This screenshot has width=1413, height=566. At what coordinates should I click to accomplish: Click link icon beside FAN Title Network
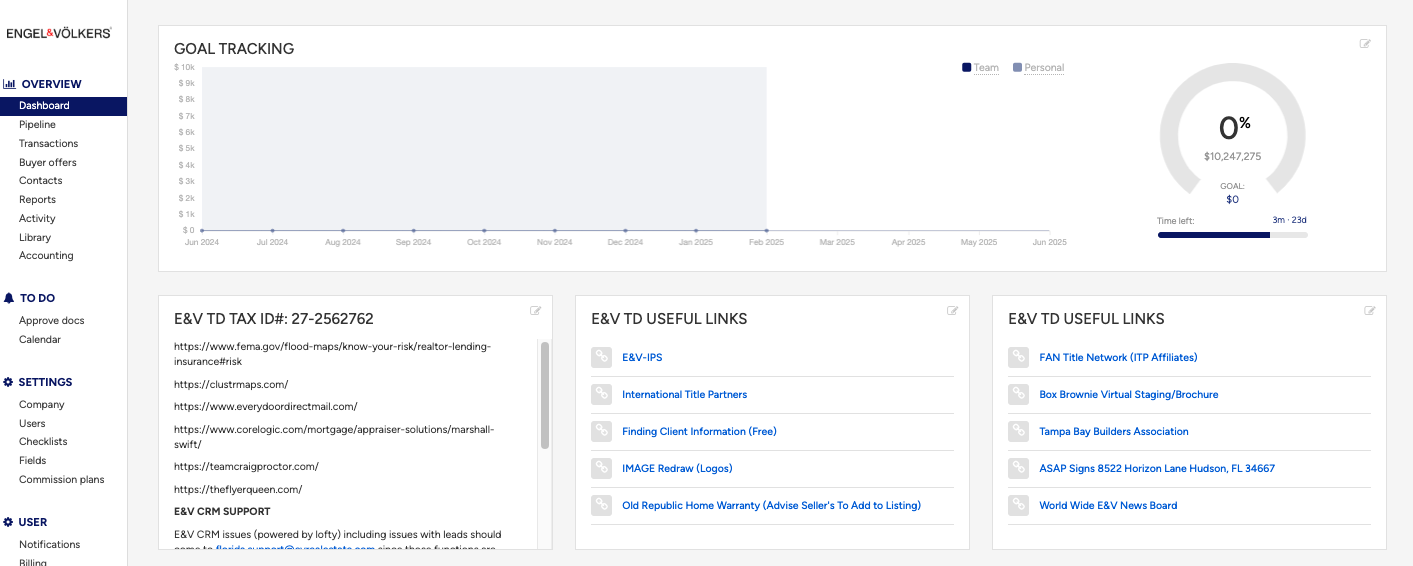coord(1018,358)
